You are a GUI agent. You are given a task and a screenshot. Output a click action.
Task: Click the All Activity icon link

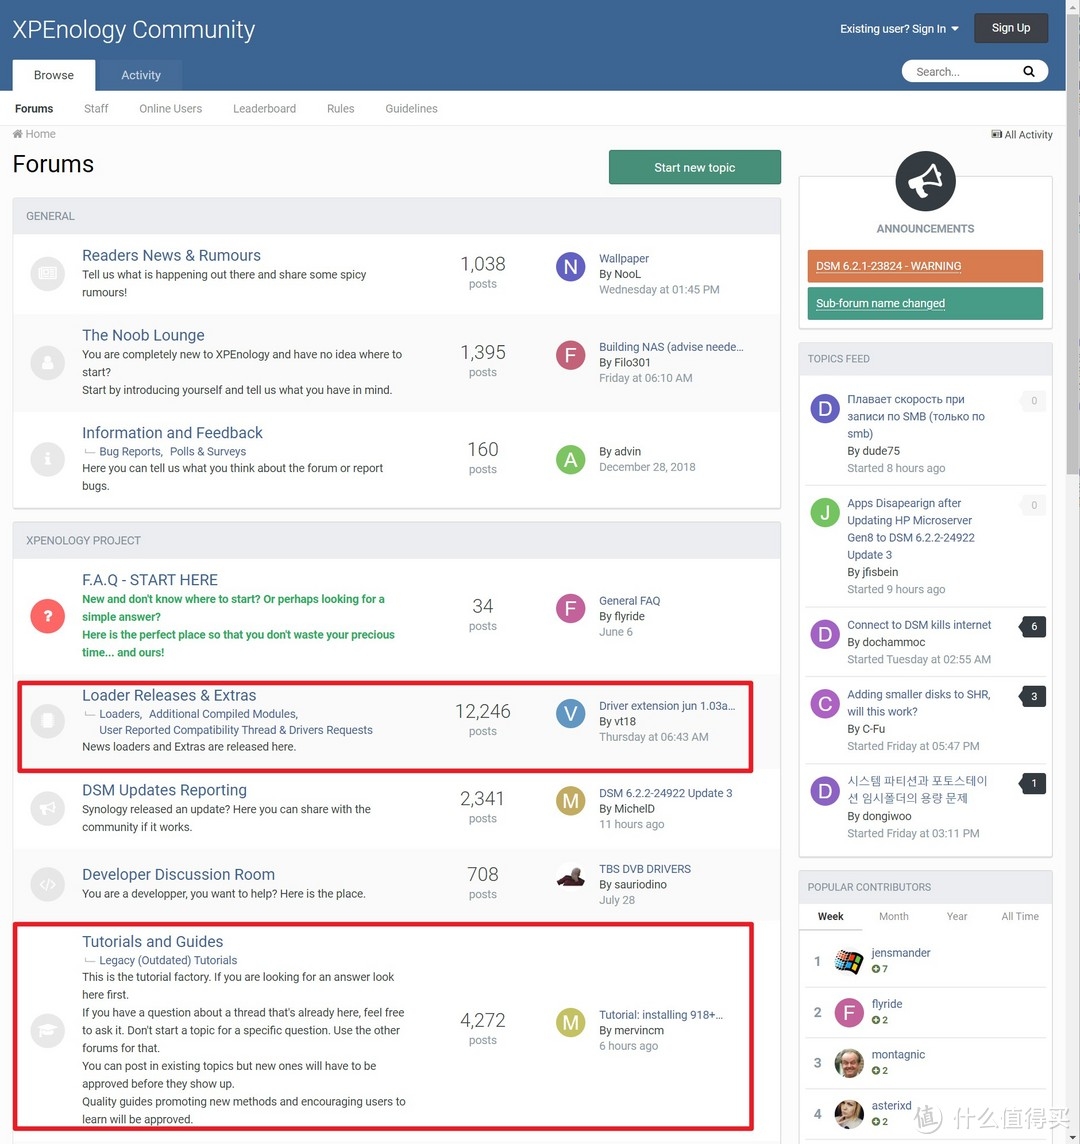pyautogui.click(x=1022, y=134)
